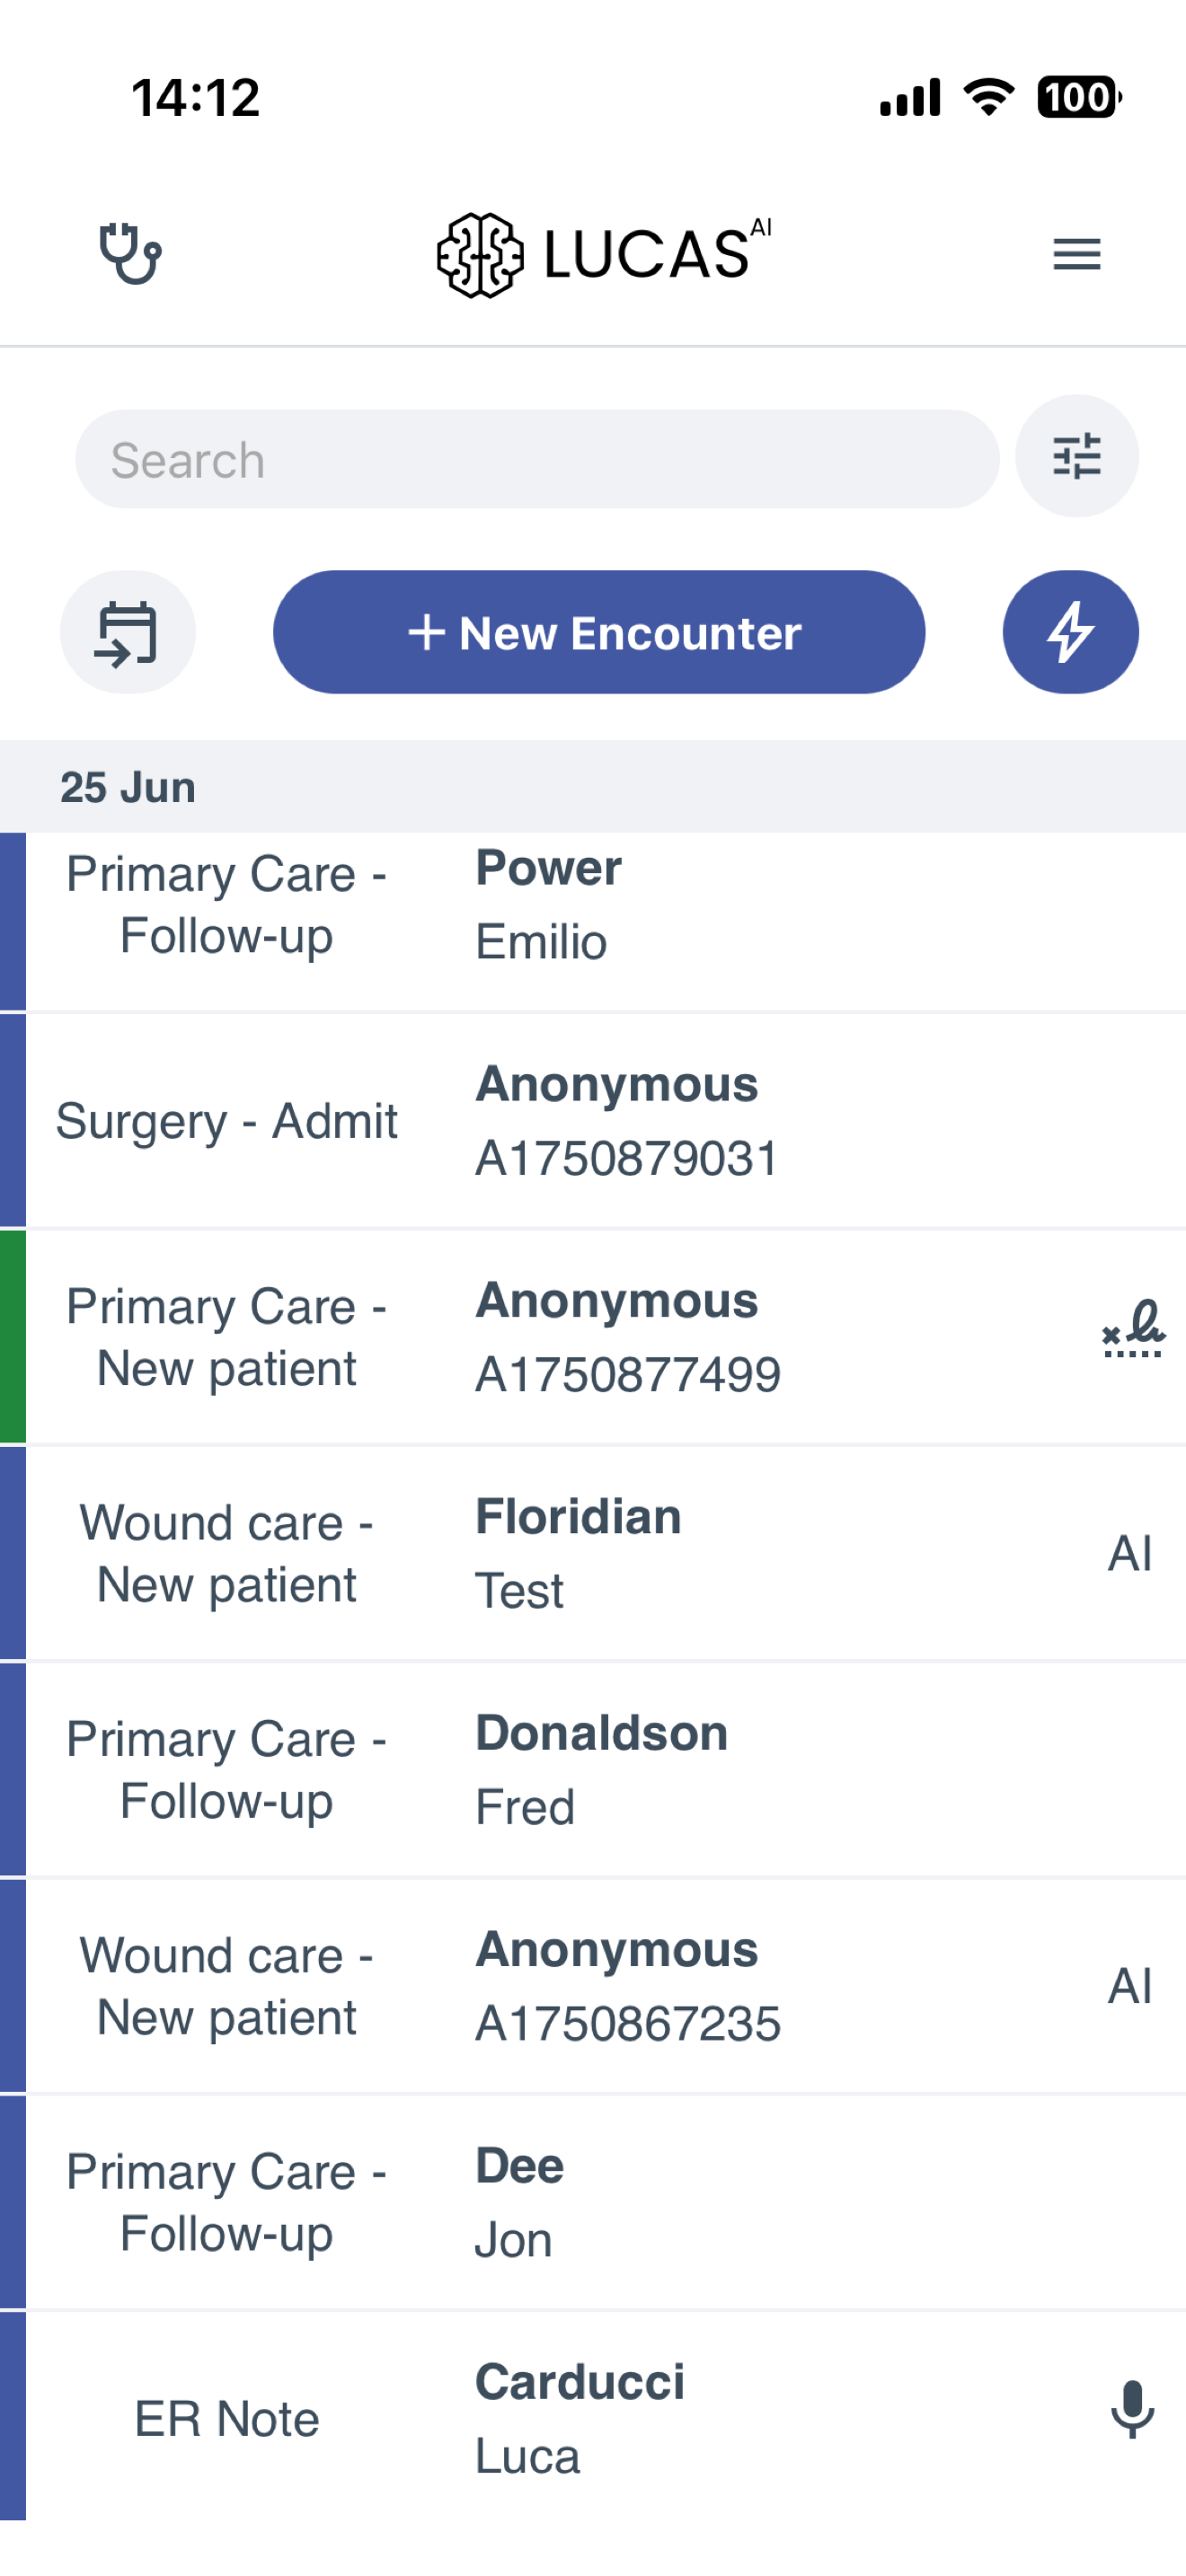The height and width of the screenshot is (2576, 1186).
Task: Open the ER Note encounter type label
Action: pyautogui.click(x=227, y=2419)
